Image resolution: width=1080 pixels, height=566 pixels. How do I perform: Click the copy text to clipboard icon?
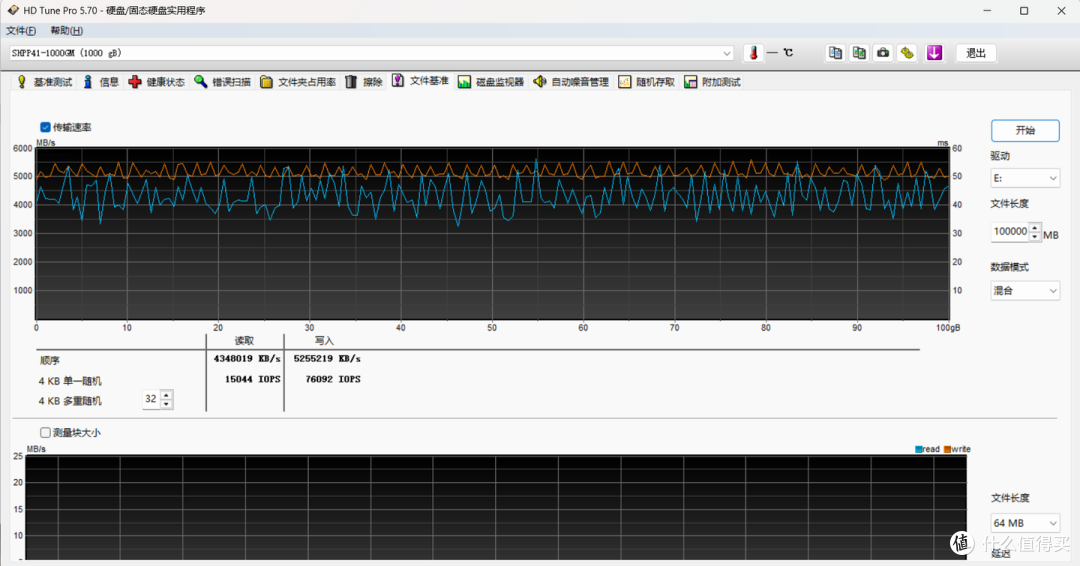pyautogui.click(x=835, y=53)
